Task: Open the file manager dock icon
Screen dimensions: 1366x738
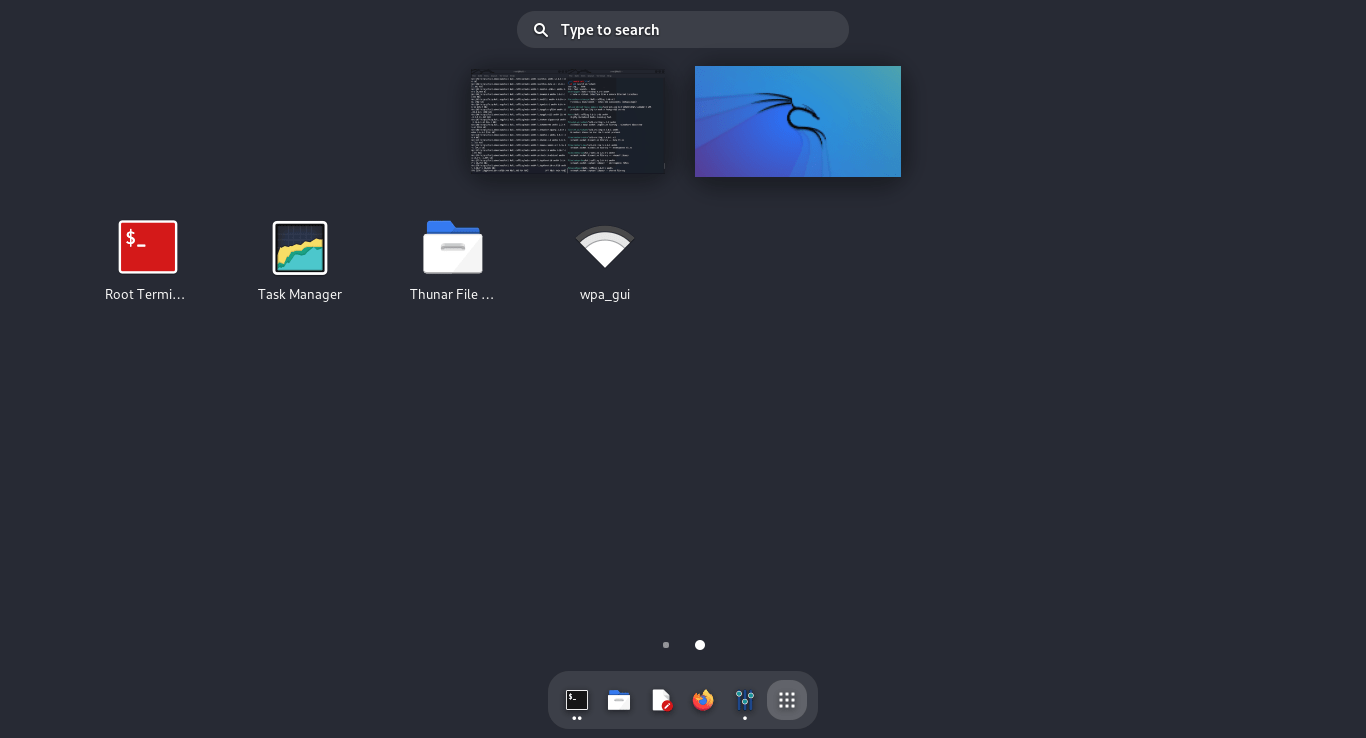Action: point(619,700)
